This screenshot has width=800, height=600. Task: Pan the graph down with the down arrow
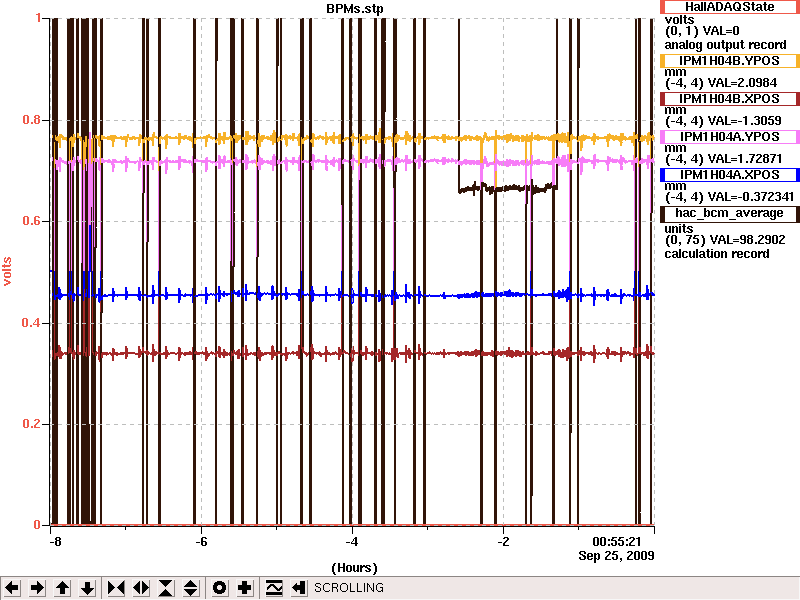[88, 588]
